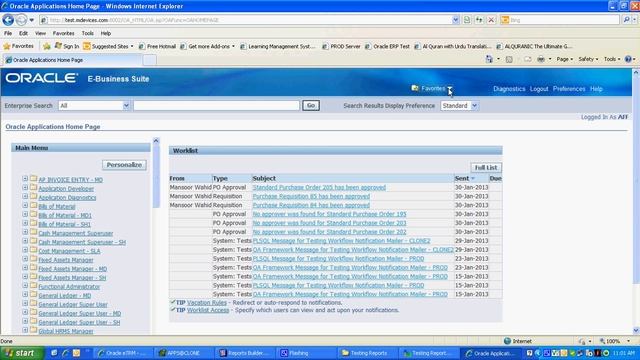The image size is (640, 360).
Task: Click folder icon beside Bills of Material
Action: click(x=33, y=205)
